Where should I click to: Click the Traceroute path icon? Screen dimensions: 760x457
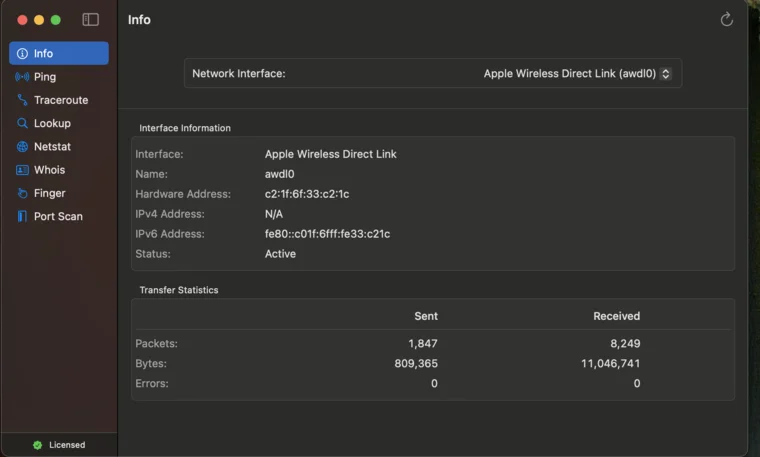tap(22, 100)
